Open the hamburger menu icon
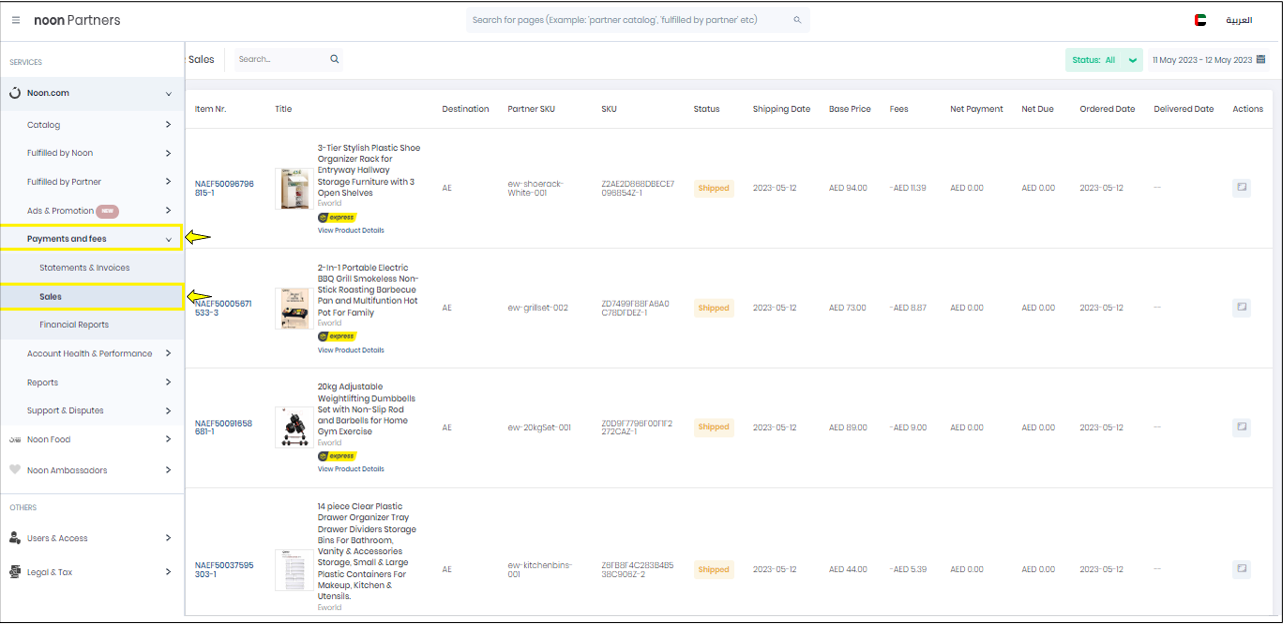Image resolution: width=1286 pixels, height=626 pixels. pyautogui.click(x=16, y=20)
